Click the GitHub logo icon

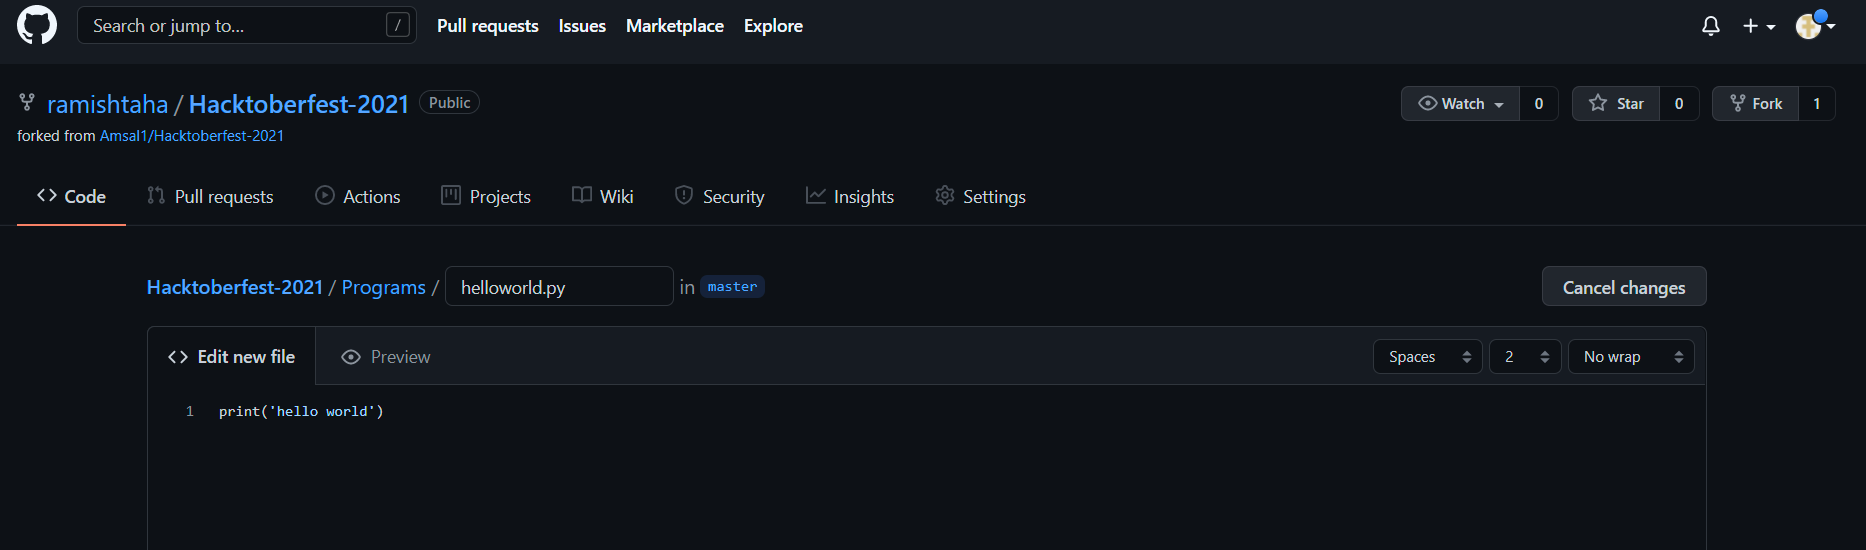click(x=37, y=25)
